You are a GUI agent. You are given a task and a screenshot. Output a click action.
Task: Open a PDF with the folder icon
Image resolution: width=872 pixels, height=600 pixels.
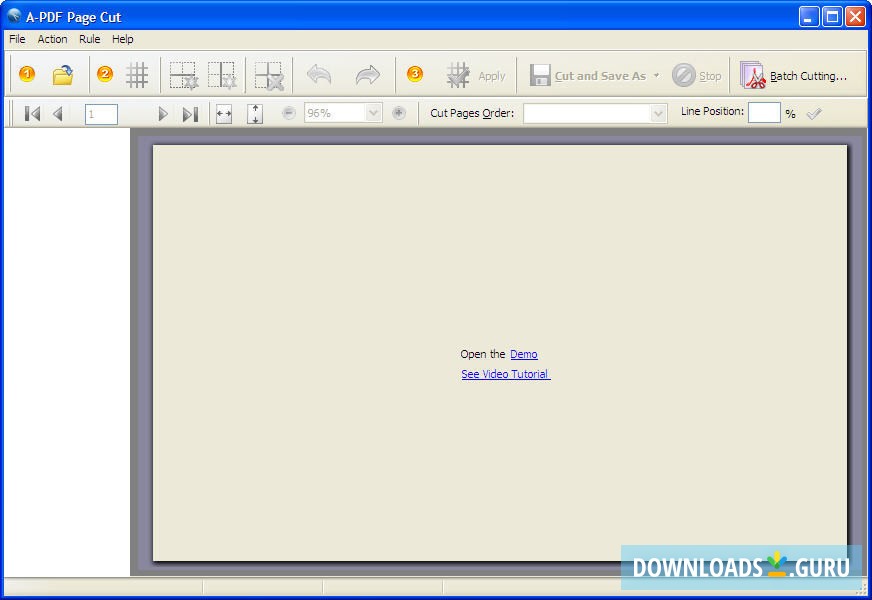[63, 75]
